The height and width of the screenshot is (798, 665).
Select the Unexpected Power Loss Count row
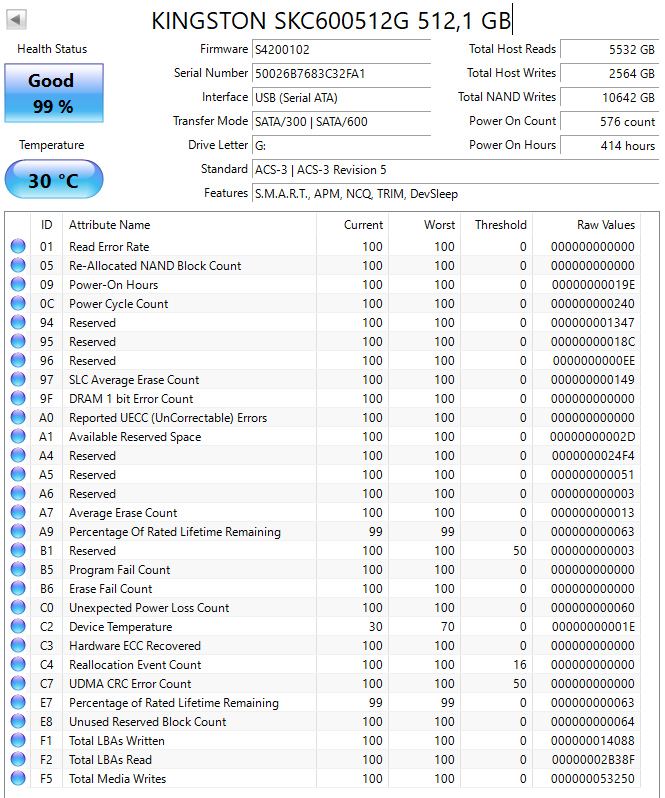click(x=149, y=608)
